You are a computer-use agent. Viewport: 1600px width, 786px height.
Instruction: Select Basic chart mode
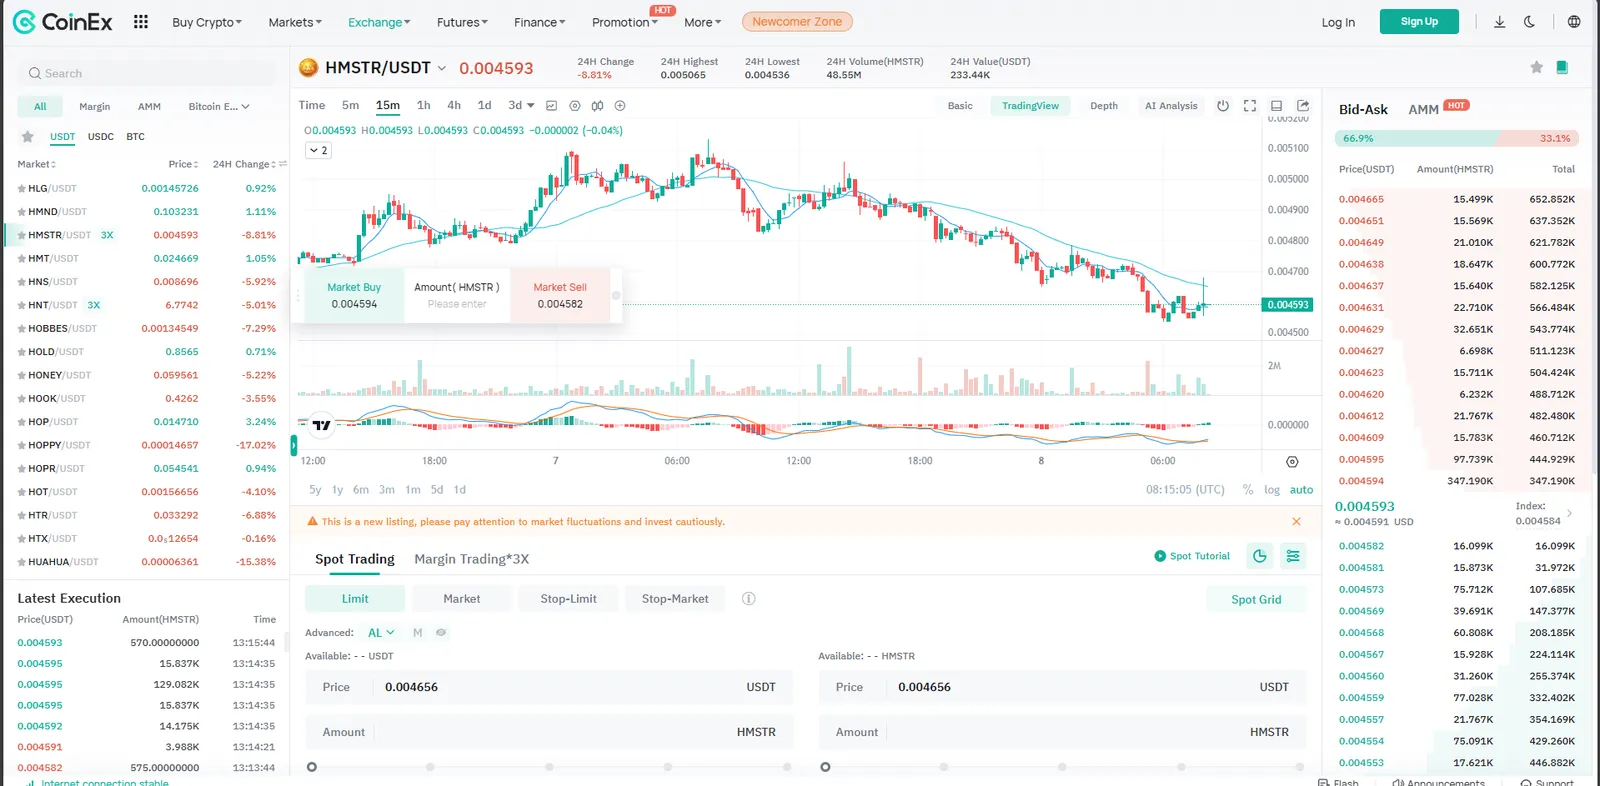coord(960,106)
